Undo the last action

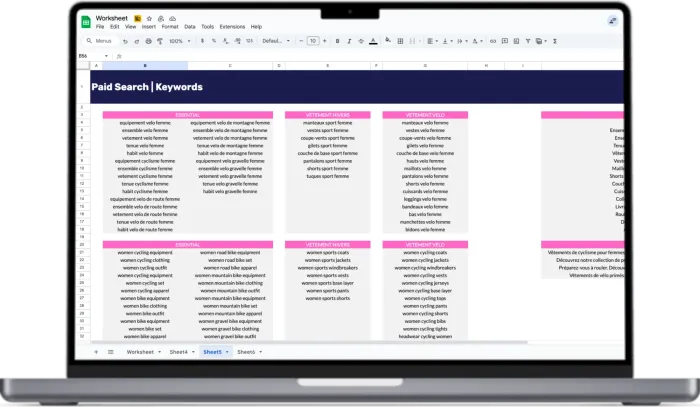125,41
